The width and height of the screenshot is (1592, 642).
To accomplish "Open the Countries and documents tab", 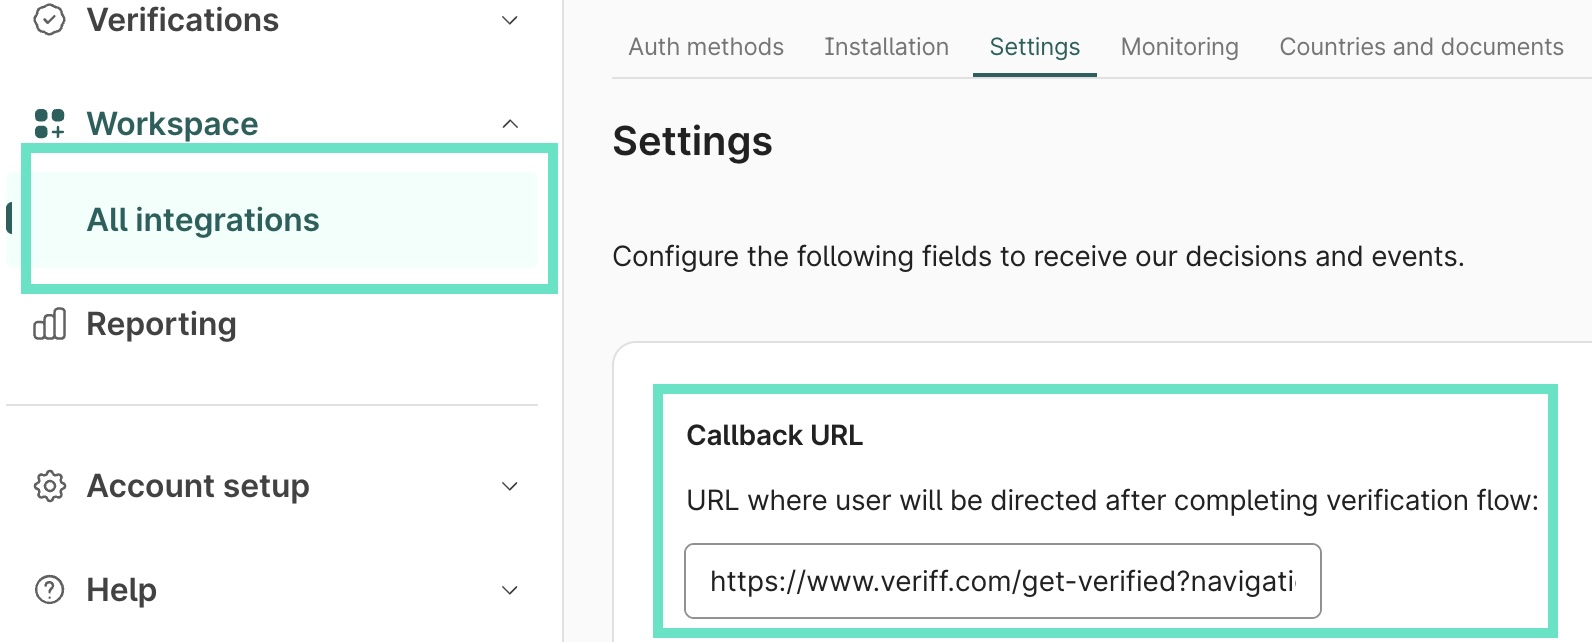I will [1421, 47].
